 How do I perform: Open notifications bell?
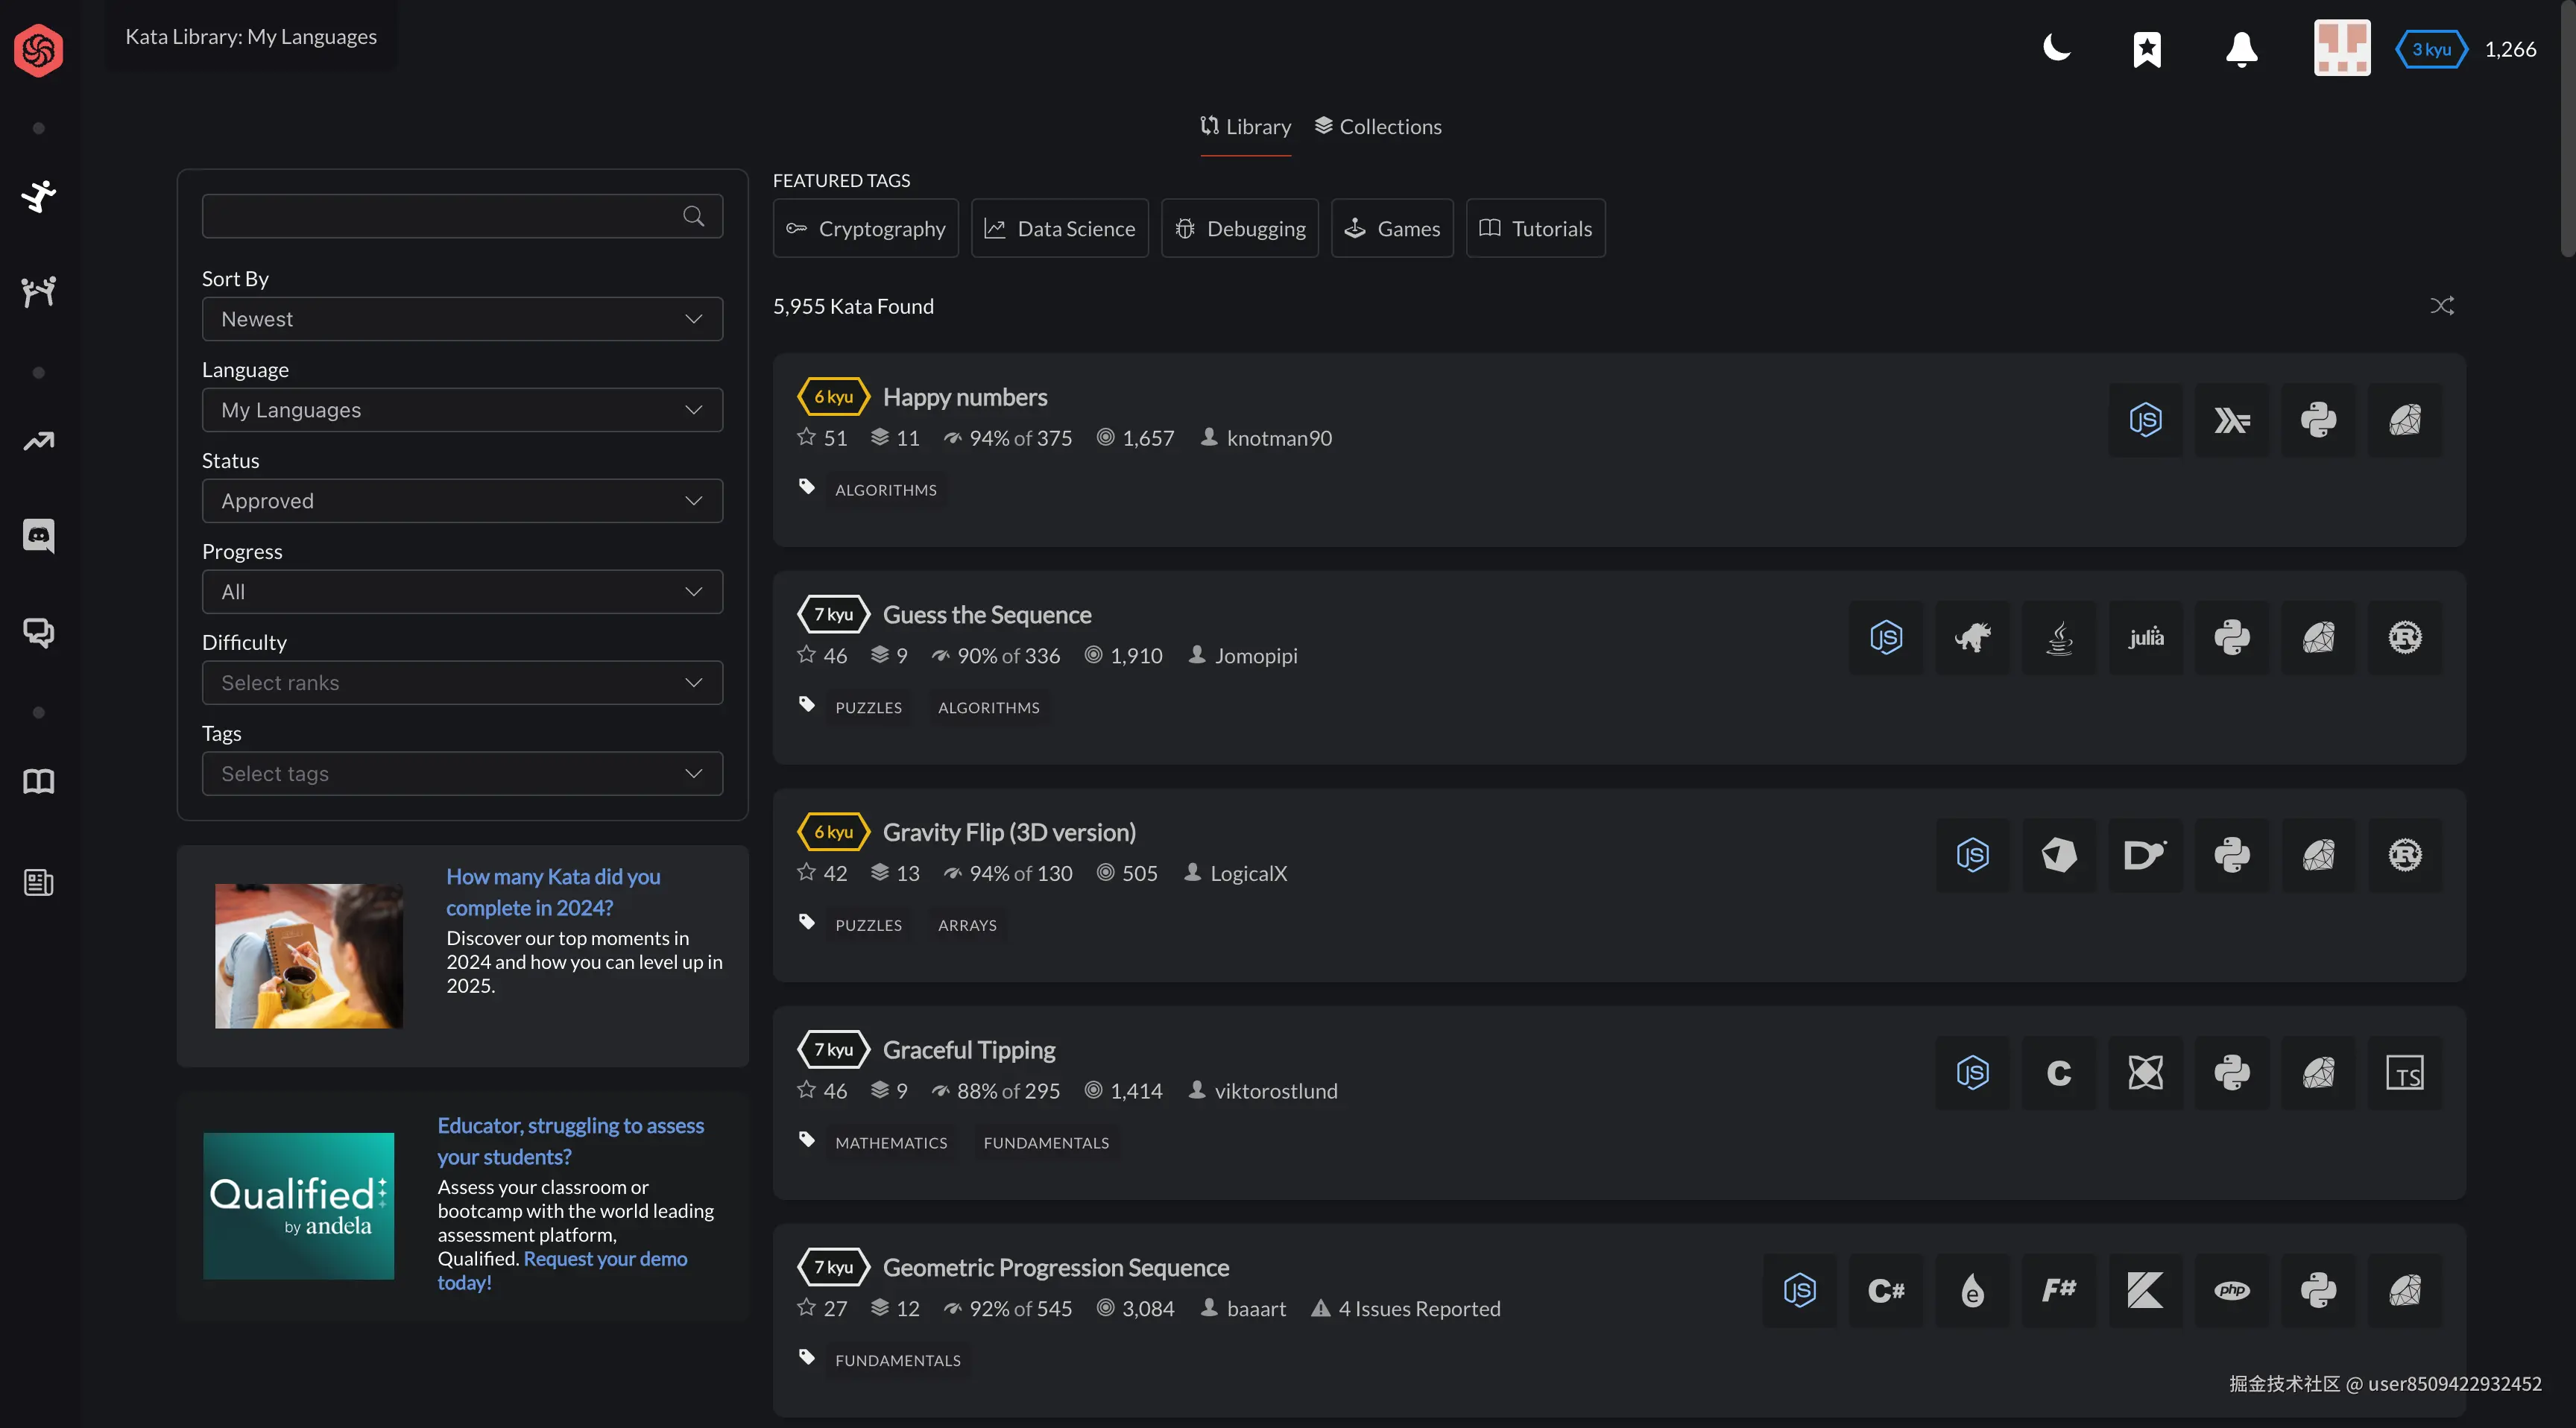pos(2241,49)
